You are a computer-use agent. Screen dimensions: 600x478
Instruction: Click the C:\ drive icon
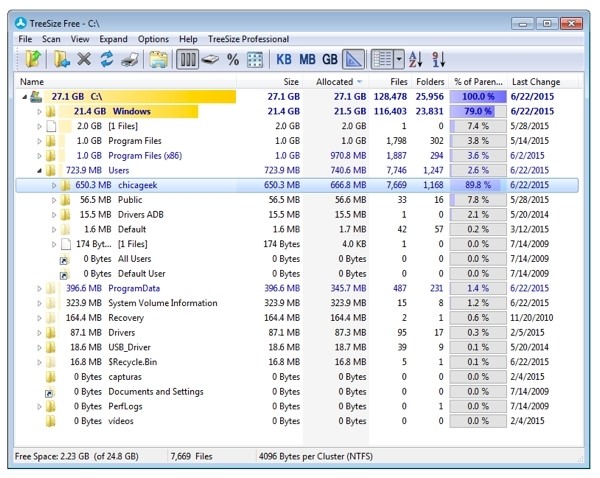[x=36, y=96]
